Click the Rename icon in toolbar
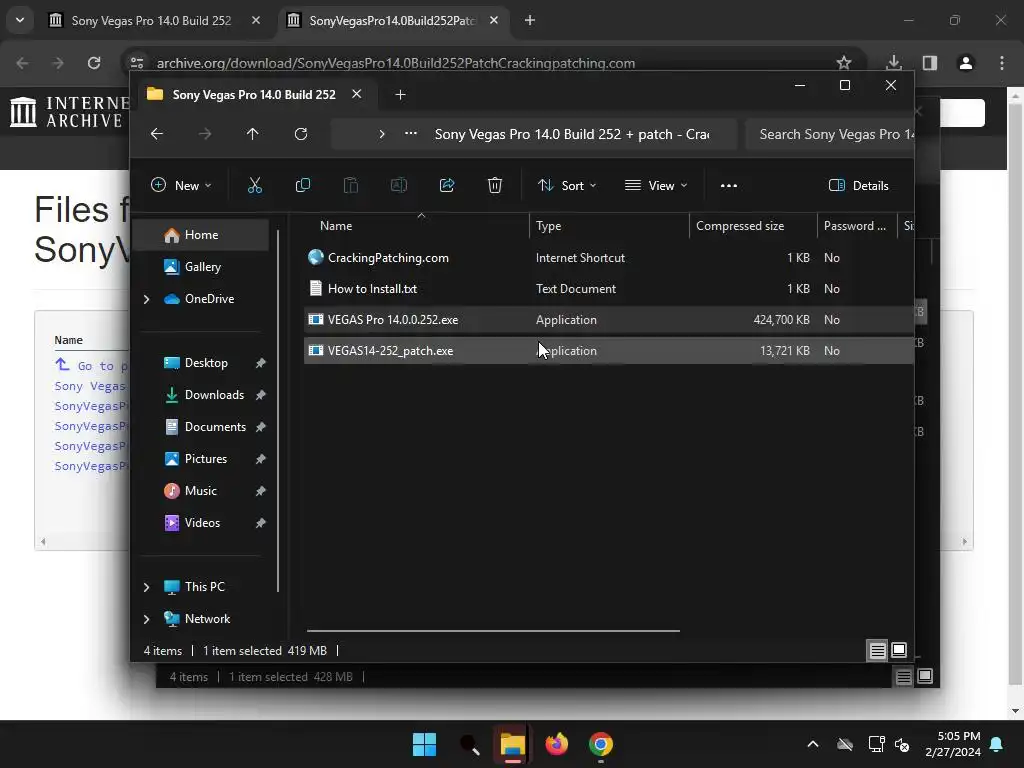The width and height of the screenshot is (1024, 768). pos(398,185)
